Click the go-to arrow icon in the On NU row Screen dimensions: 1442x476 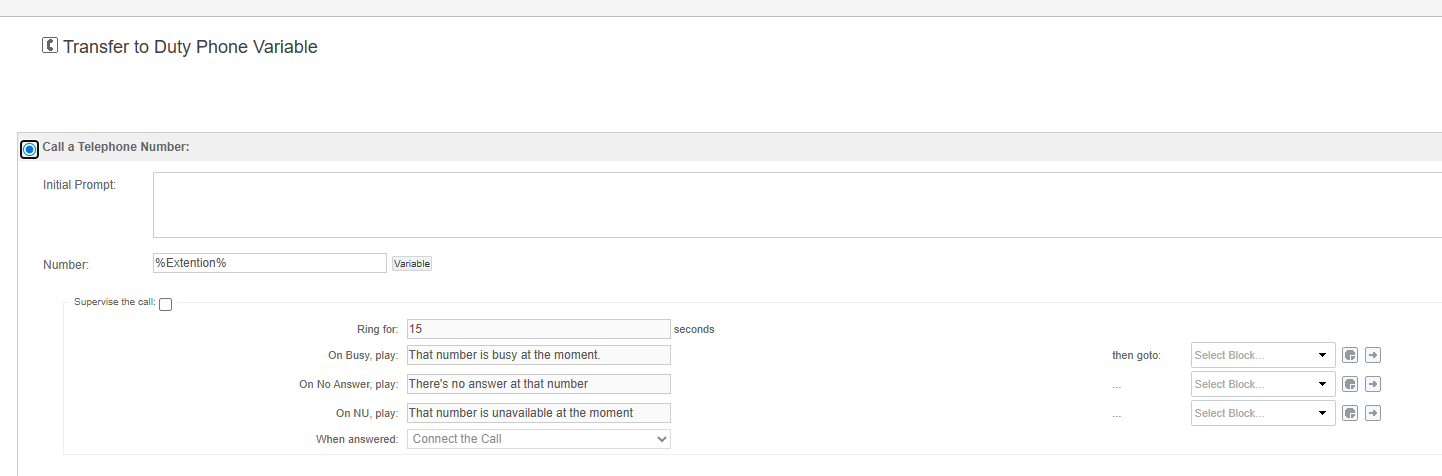(x=1373, y=413)
